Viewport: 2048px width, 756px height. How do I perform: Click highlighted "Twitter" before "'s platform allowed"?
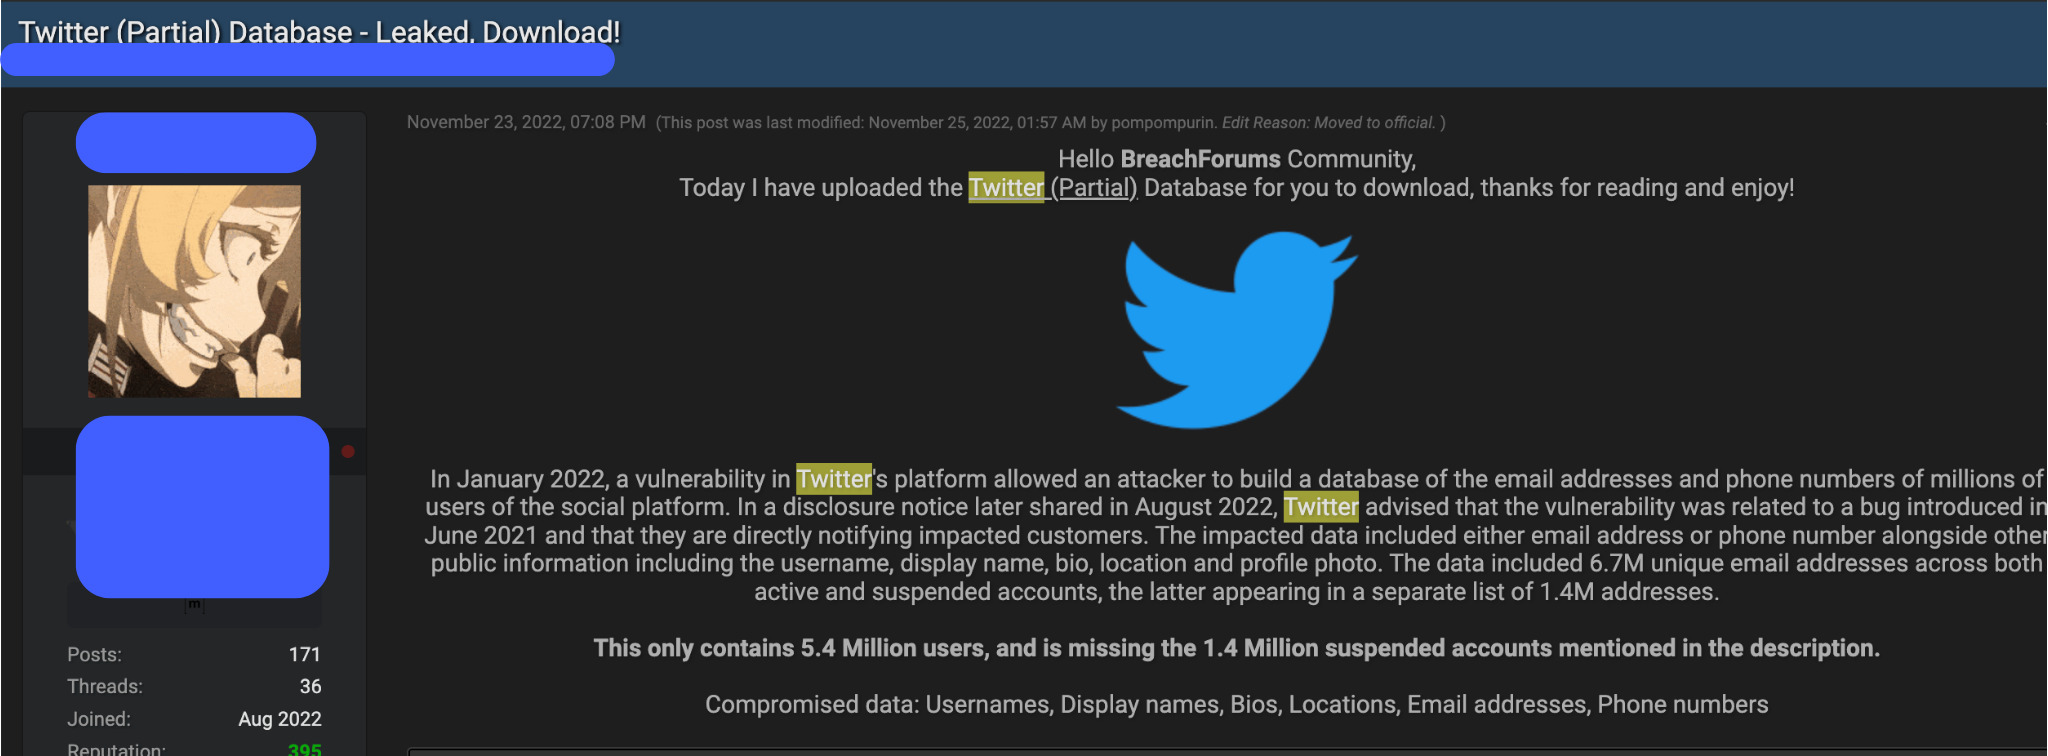[x=834, y=479]
